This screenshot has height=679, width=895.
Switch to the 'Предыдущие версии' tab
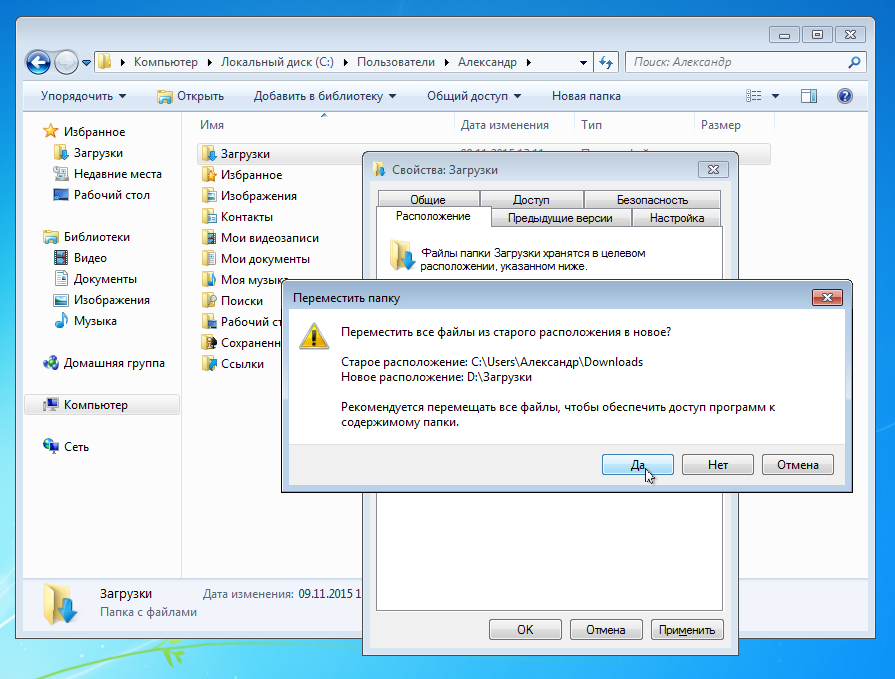click(x=561, y=218)
